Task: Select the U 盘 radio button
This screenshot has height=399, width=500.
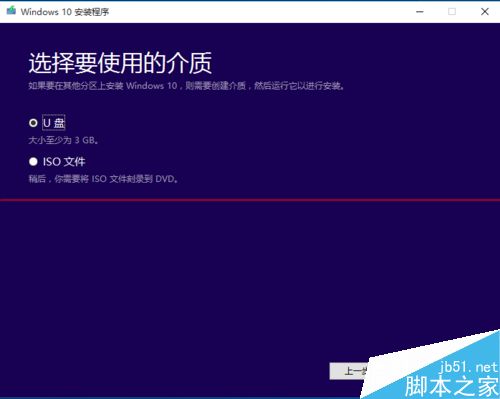Action: [33, 123]
